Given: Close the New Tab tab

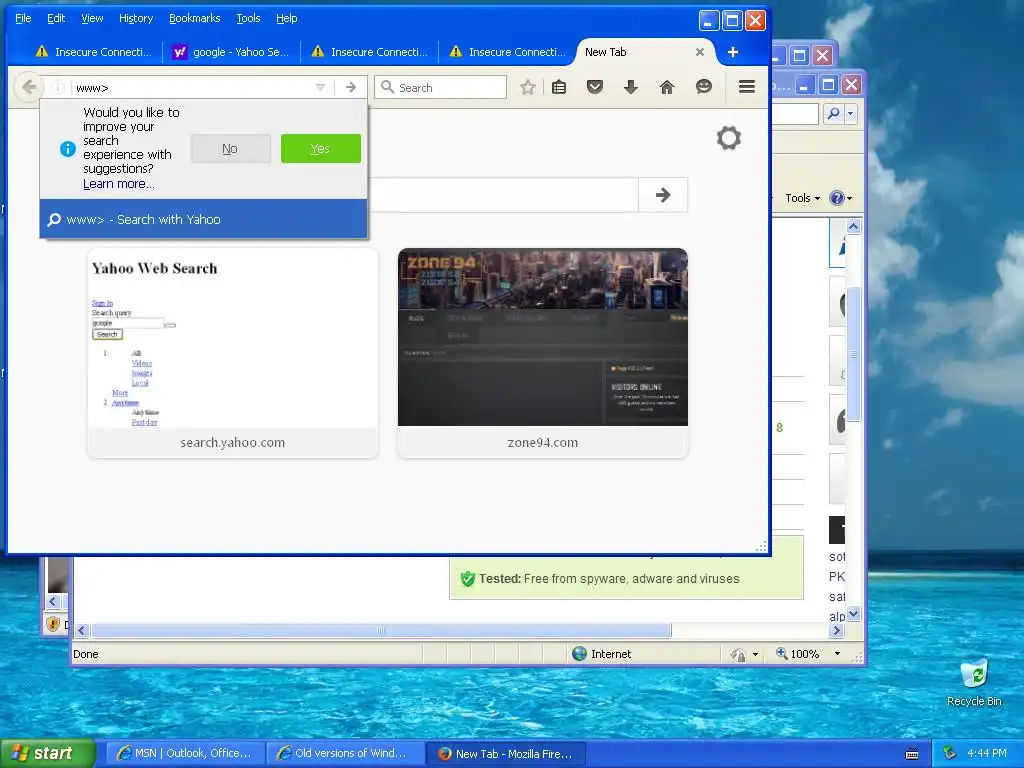Looking at the screenshot, I should click(699, 52).
